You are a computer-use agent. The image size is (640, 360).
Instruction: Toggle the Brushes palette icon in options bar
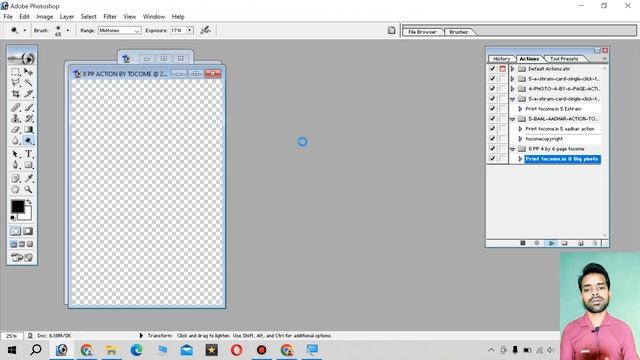(x=391, y=30)
